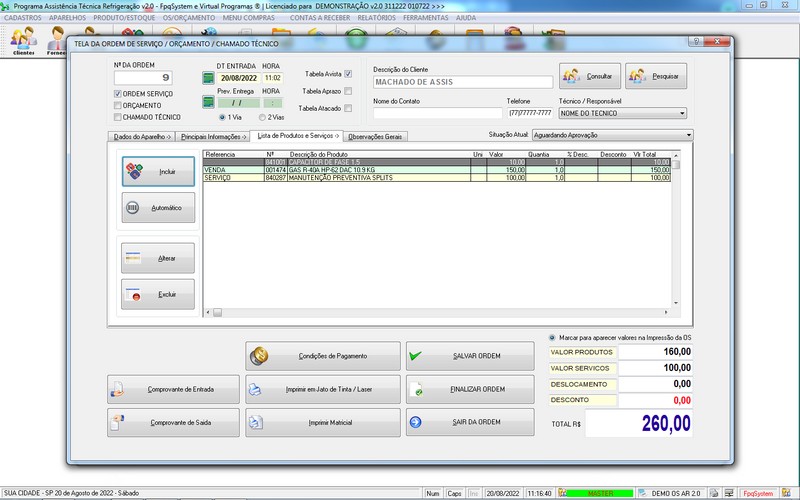Open the Clientes toolbar icon
The width and height of the screenshot is (800, 500).
pos(23,41)
